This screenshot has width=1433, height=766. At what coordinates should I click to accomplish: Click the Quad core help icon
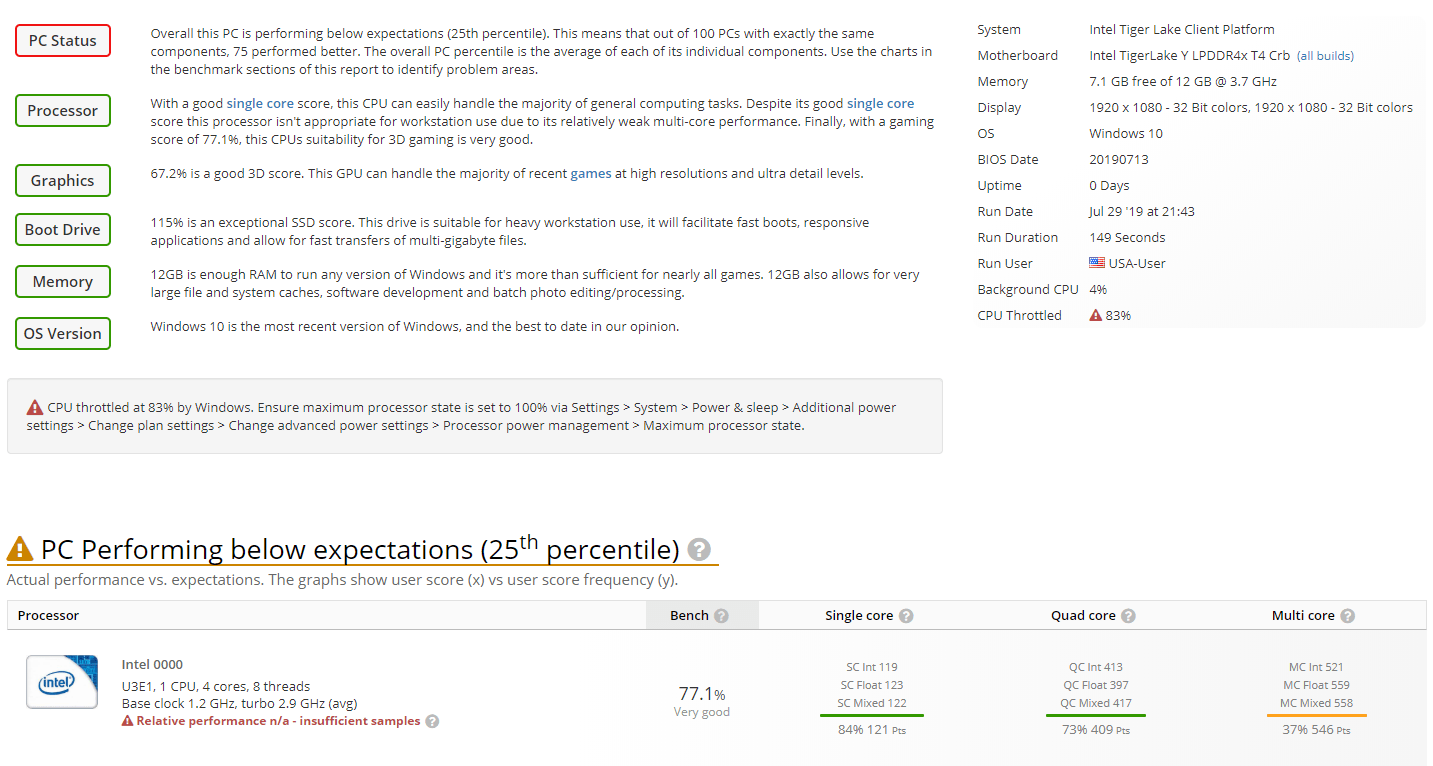tap(1128, 616)
